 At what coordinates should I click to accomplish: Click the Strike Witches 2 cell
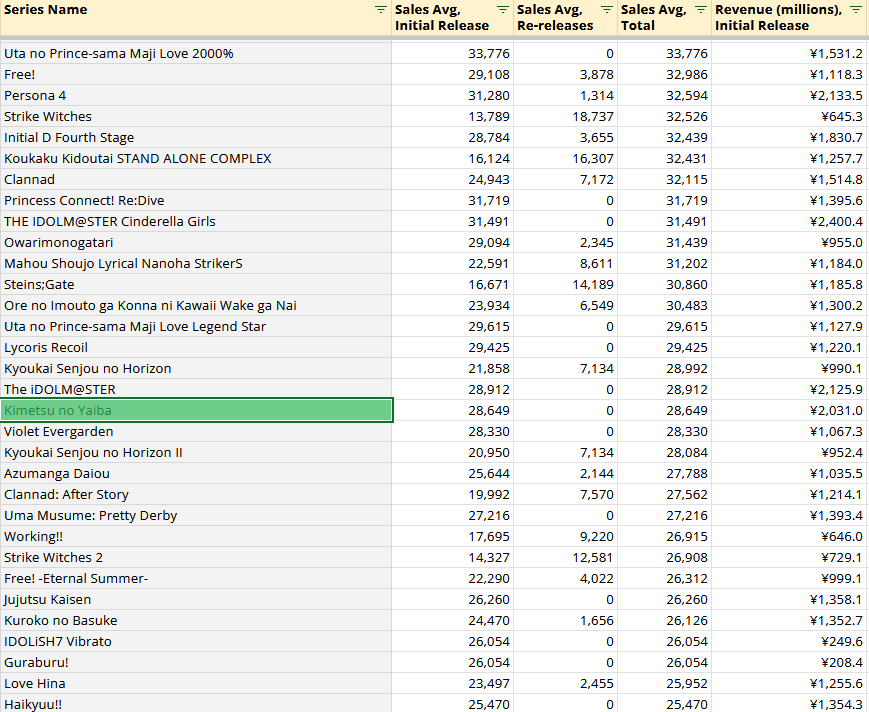click(x=196, y=558)
